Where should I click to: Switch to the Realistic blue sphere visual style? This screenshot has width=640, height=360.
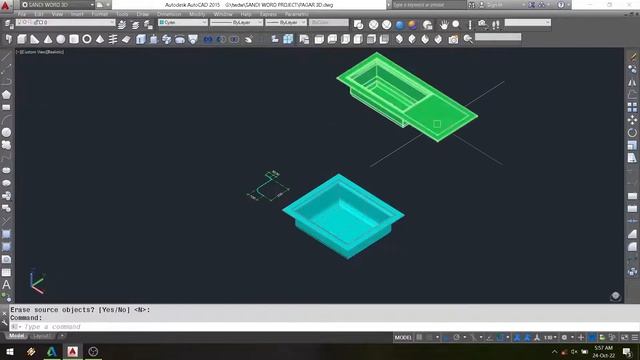point(400,24)
